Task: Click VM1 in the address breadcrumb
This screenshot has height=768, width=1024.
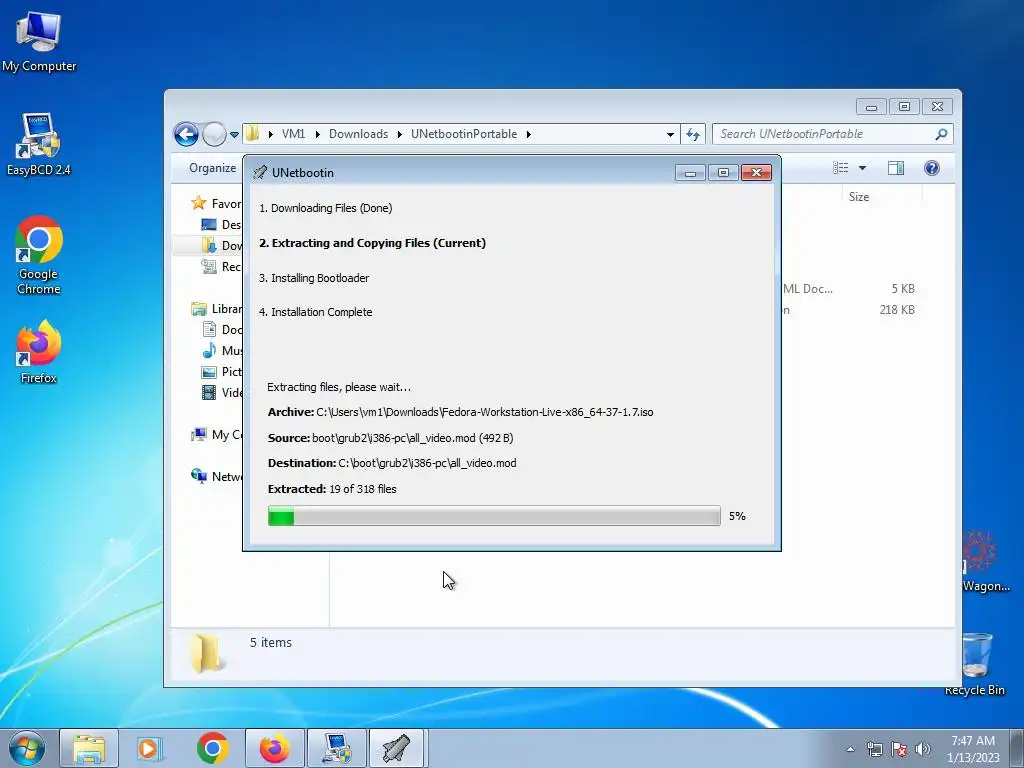Action: tap(293, 134)
